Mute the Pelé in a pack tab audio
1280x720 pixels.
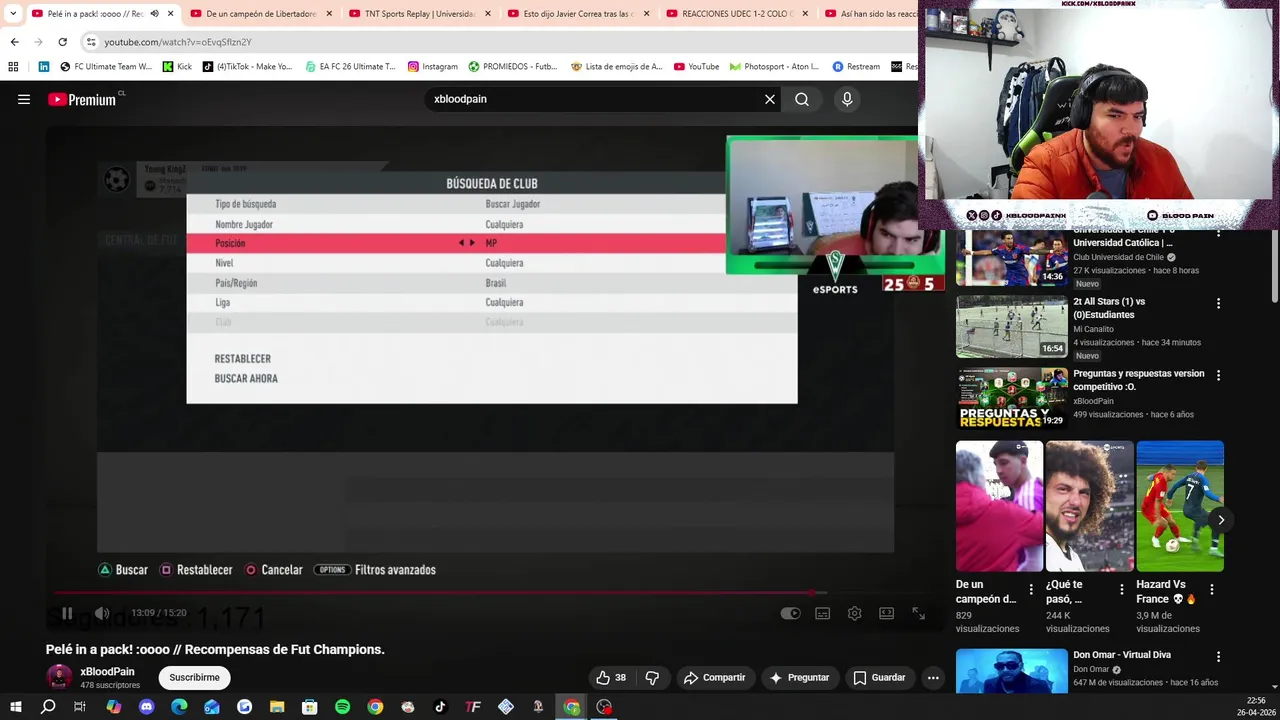pos(154,14)
